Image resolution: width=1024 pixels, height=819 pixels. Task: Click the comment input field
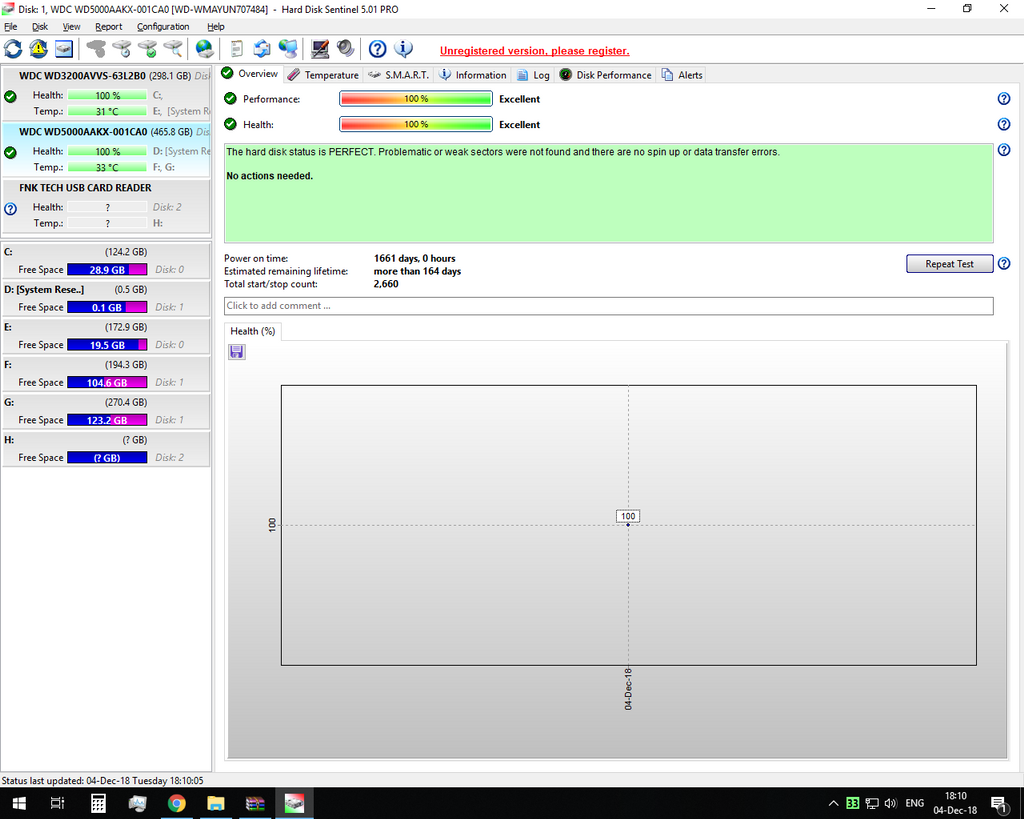[609, 306]
